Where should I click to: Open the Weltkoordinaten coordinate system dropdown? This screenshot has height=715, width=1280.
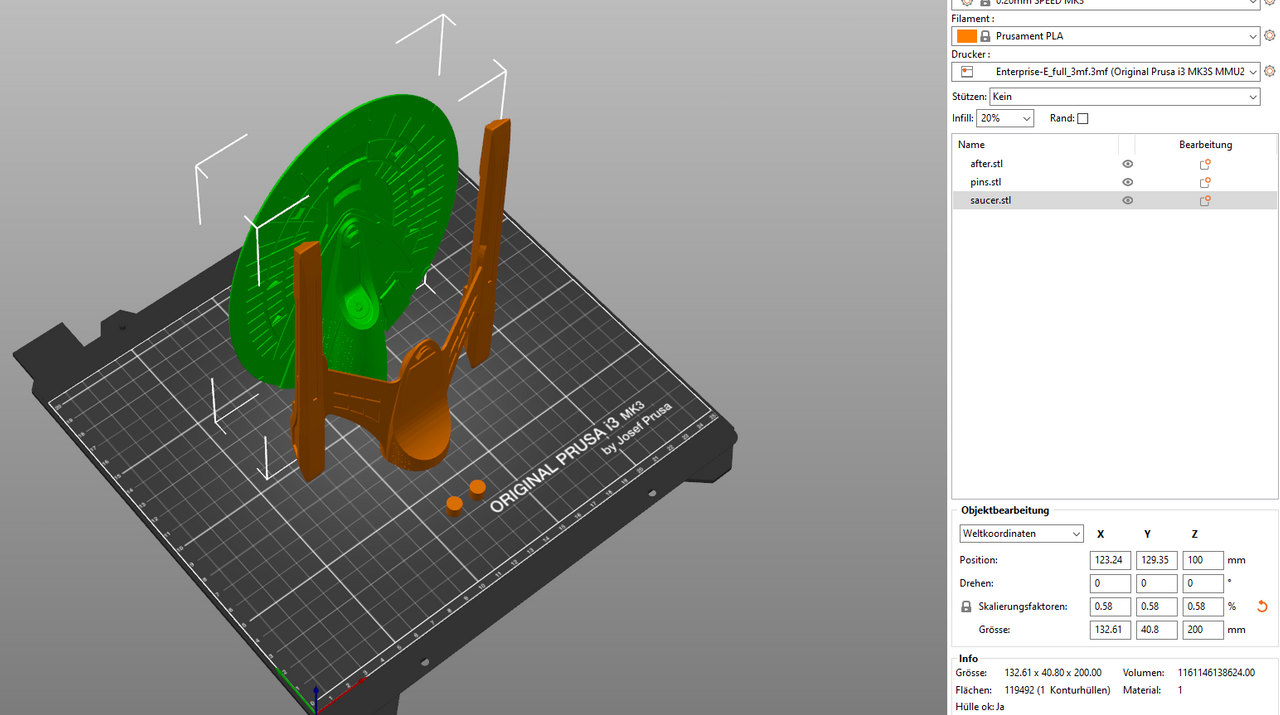pyautogui.click(x=1021, y=534)
